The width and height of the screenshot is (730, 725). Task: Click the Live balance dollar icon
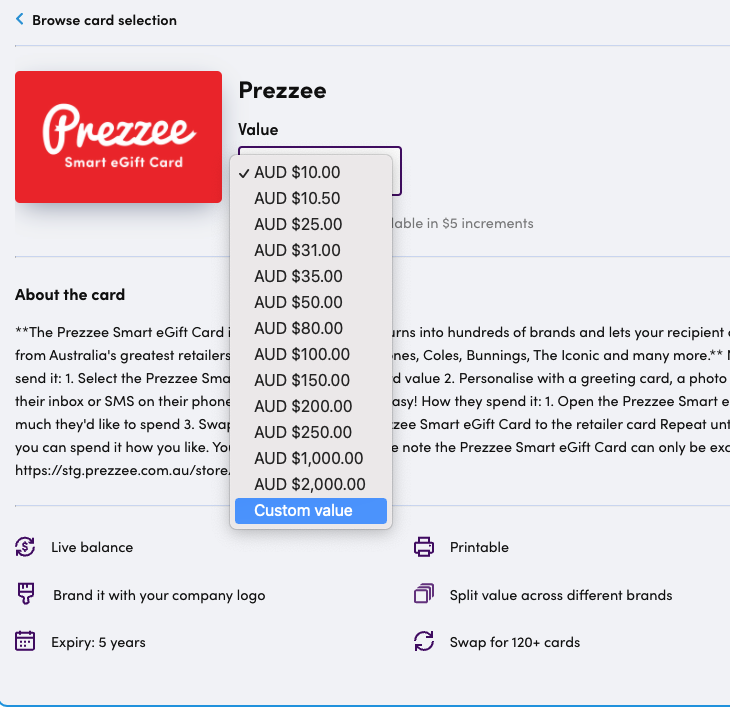25,547
